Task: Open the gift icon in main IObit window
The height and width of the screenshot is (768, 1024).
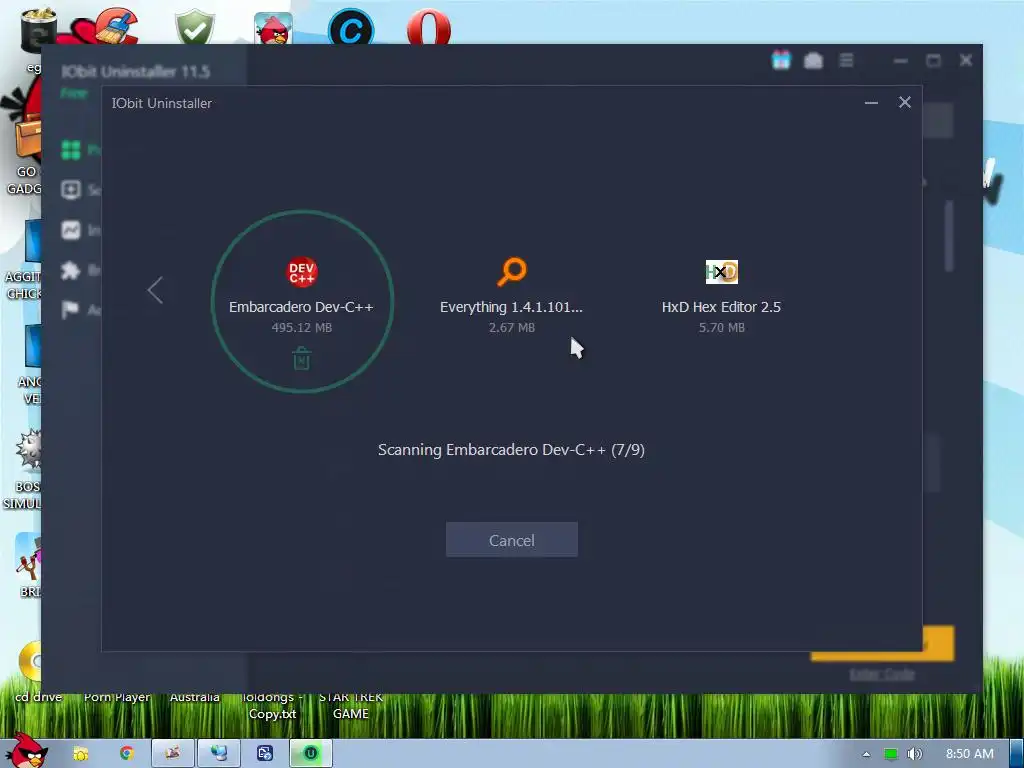Action: coord(781,60)
